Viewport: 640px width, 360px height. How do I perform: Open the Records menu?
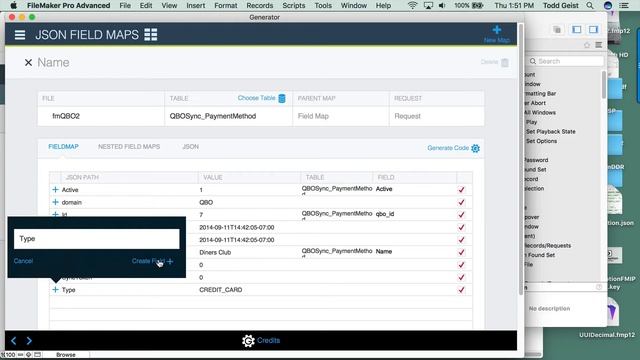(260, 6)
